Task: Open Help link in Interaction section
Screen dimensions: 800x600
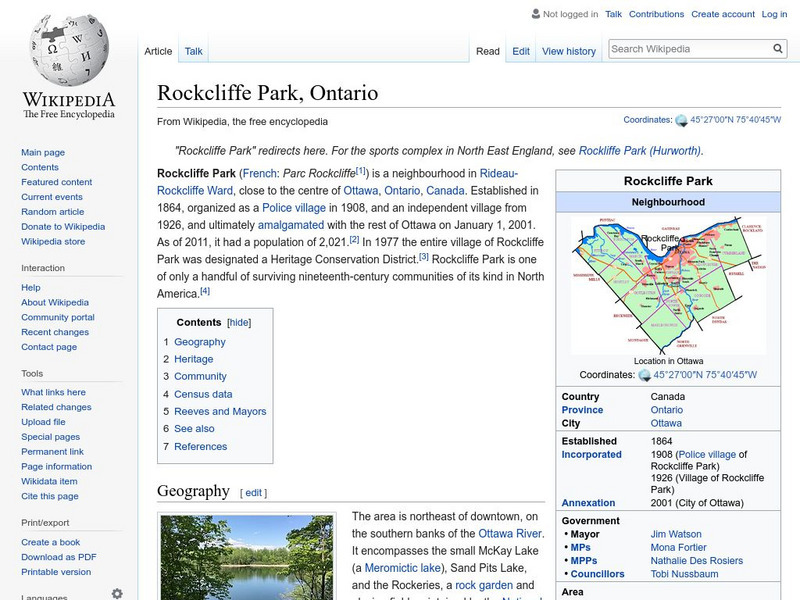Action: (31, 288)
